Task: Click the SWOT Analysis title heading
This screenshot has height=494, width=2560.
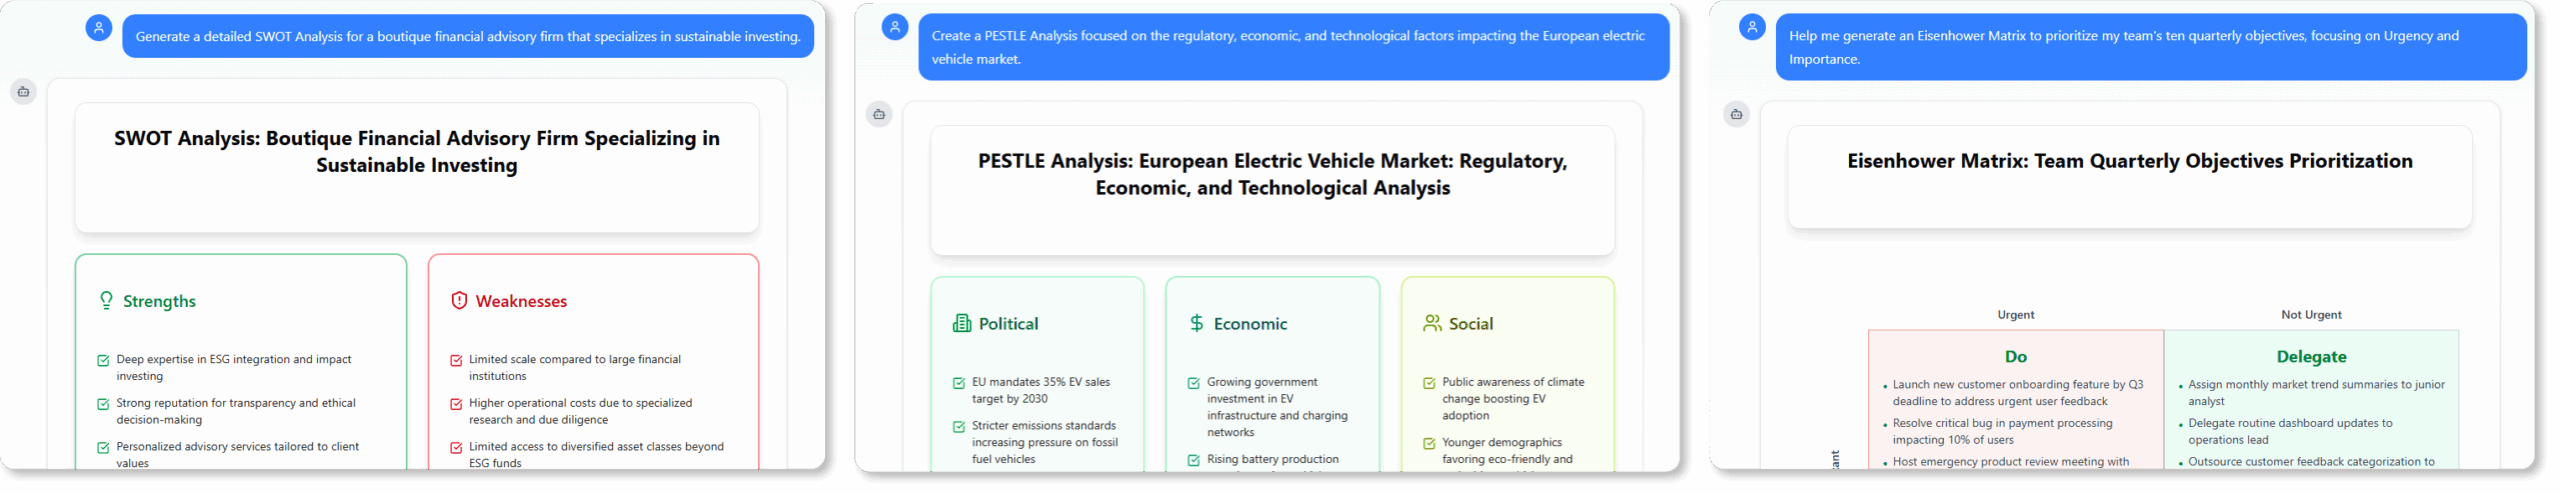Action: (x=416, y=152)
